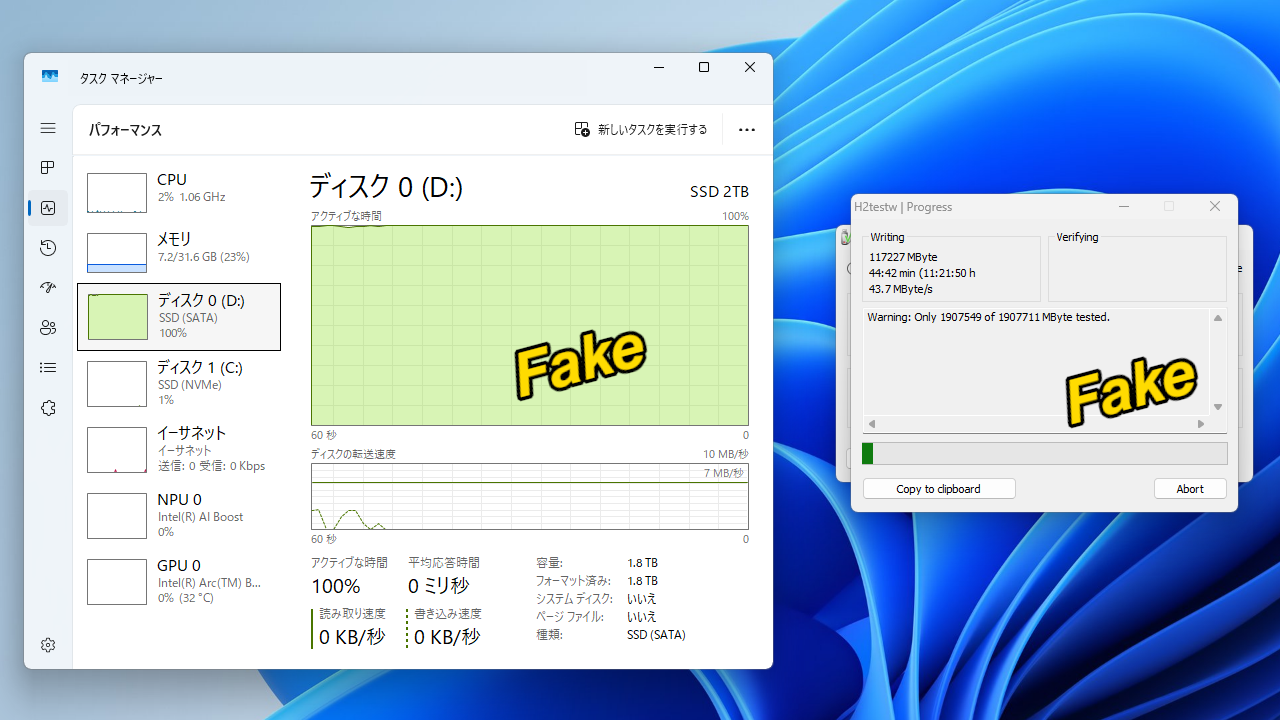Click the 容量 capacity label
Screen dimensions: 1280x720
click(549, 563)
